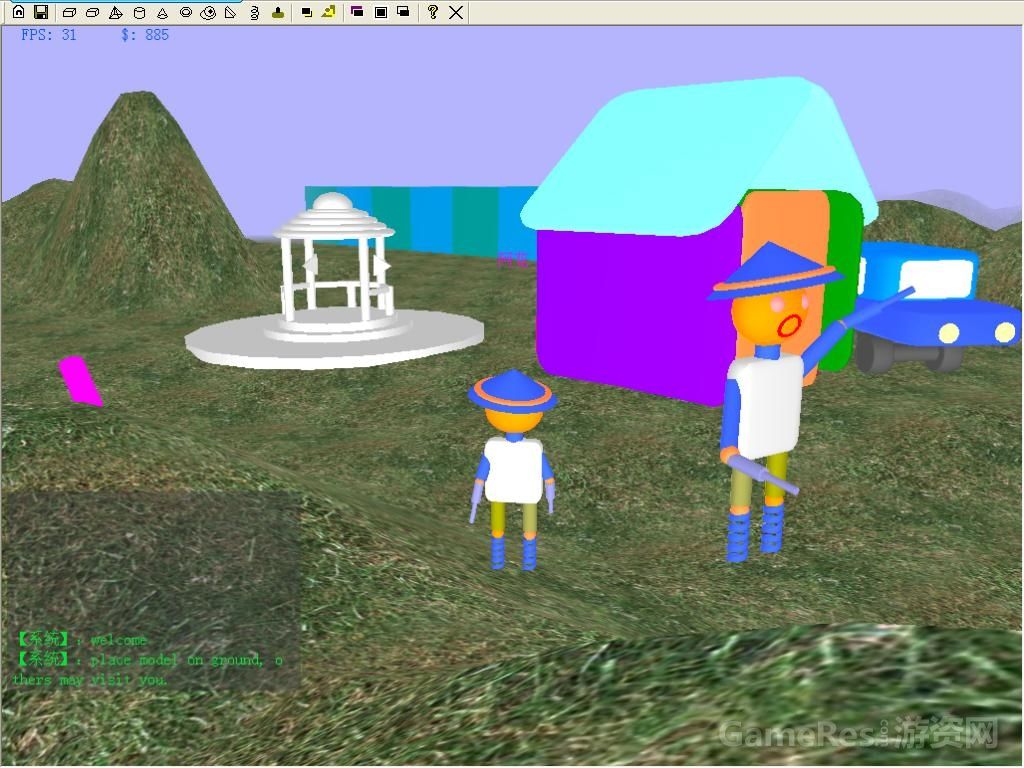Click the pink marker on the grass

coord(79,381)
